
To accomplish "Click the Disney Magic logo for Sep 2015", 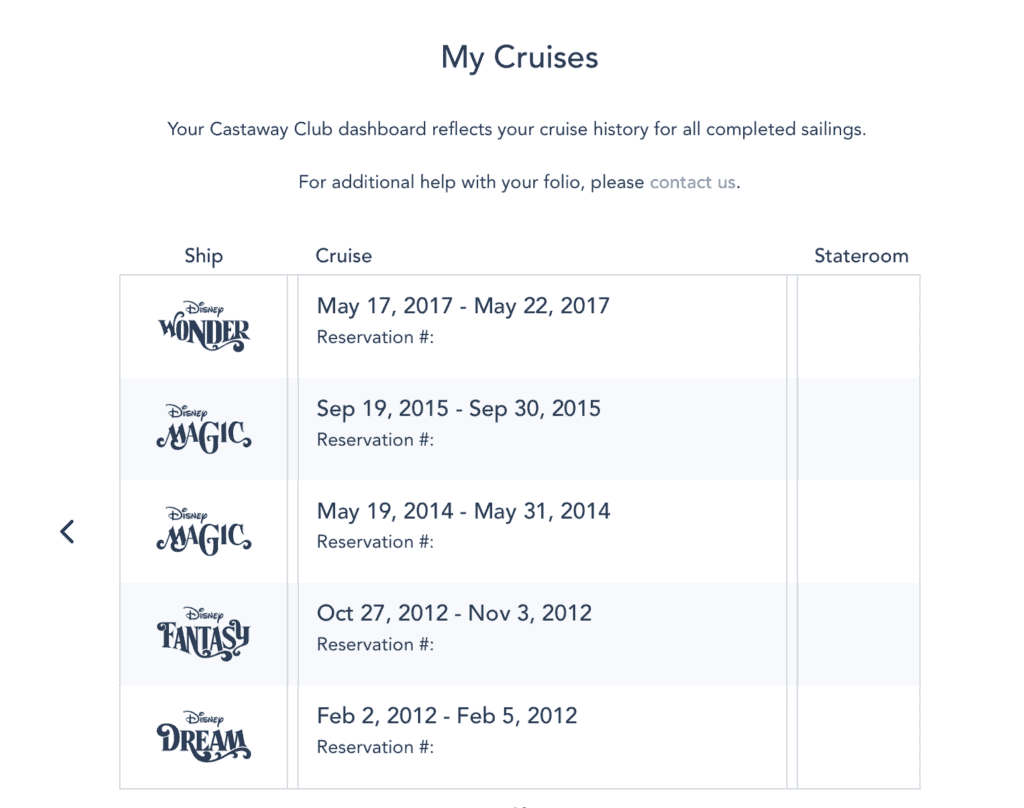I will point(204,428).
